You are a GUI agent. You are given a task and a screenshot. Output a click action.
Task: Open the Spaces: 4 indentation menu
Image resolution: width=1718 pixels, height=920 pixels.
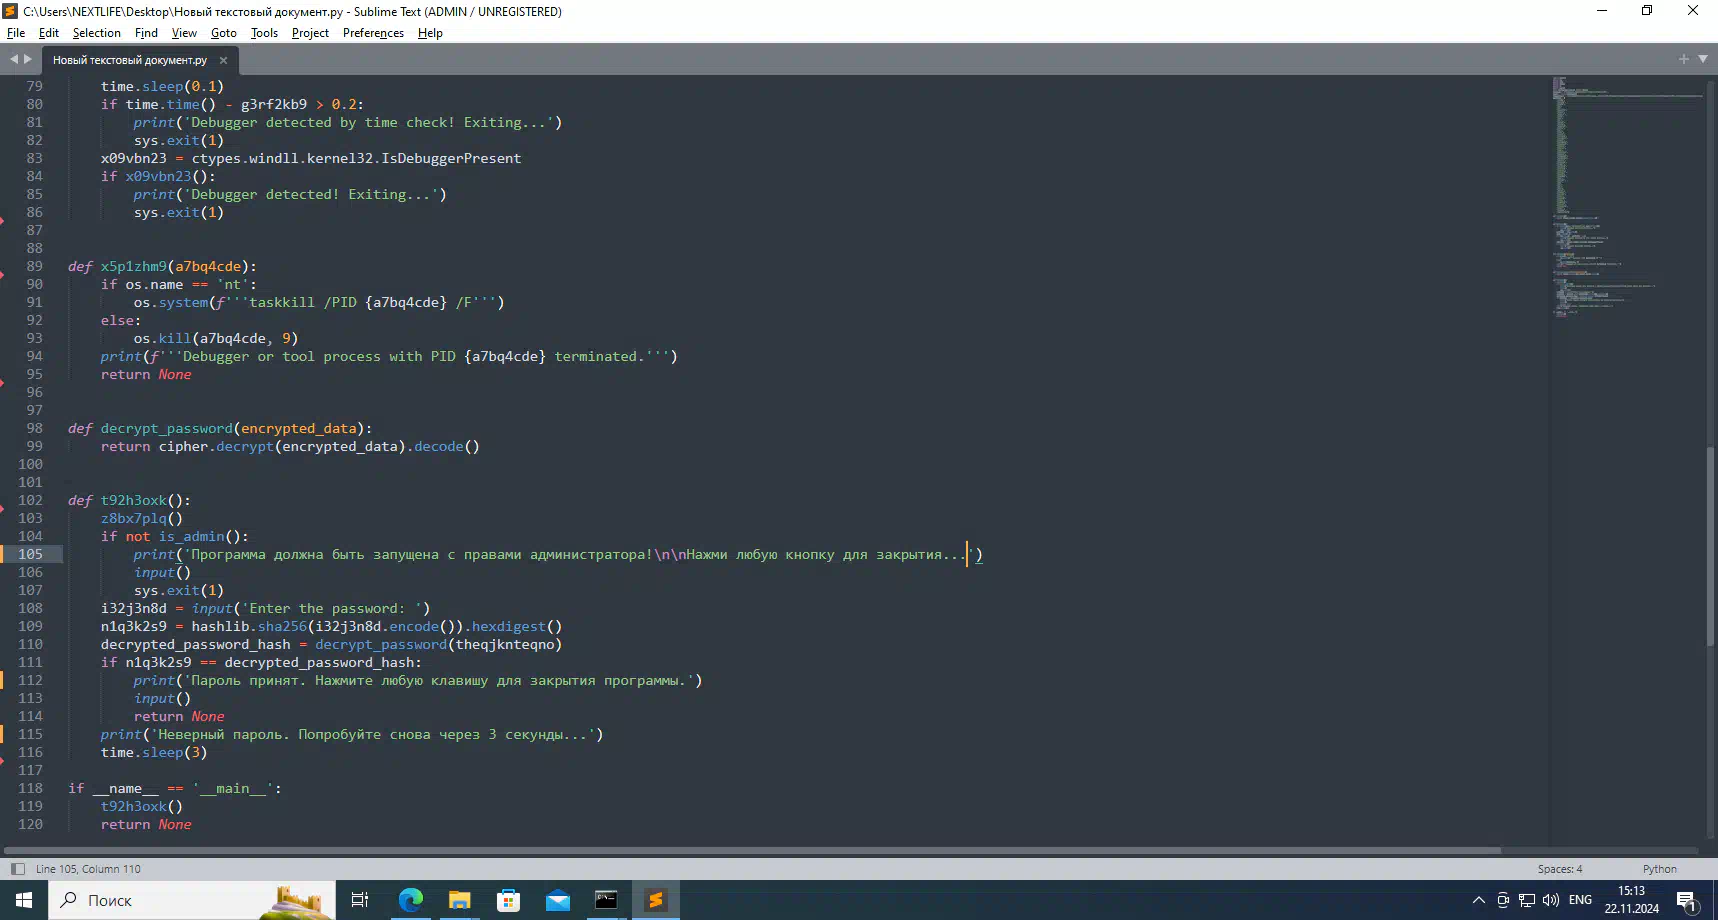tap(1560, 869)
